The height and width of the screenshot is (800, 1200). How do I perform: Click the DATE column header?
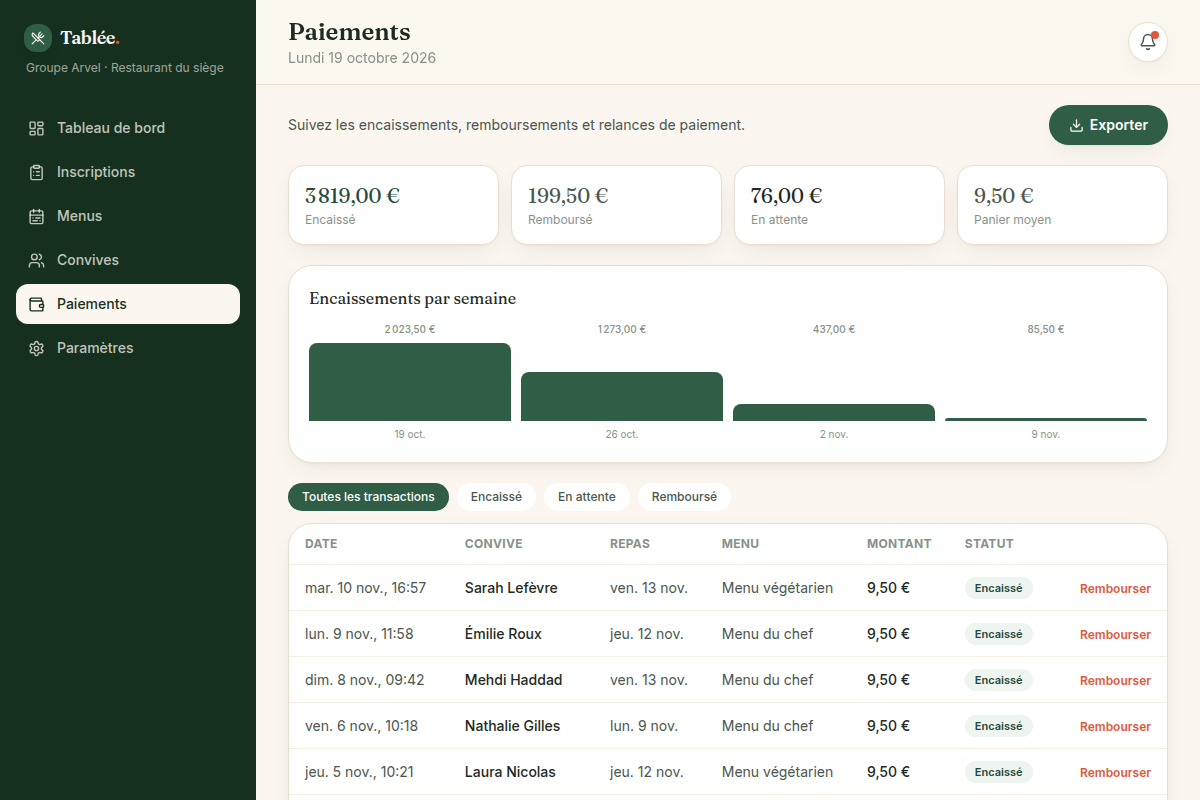[321, 544]
